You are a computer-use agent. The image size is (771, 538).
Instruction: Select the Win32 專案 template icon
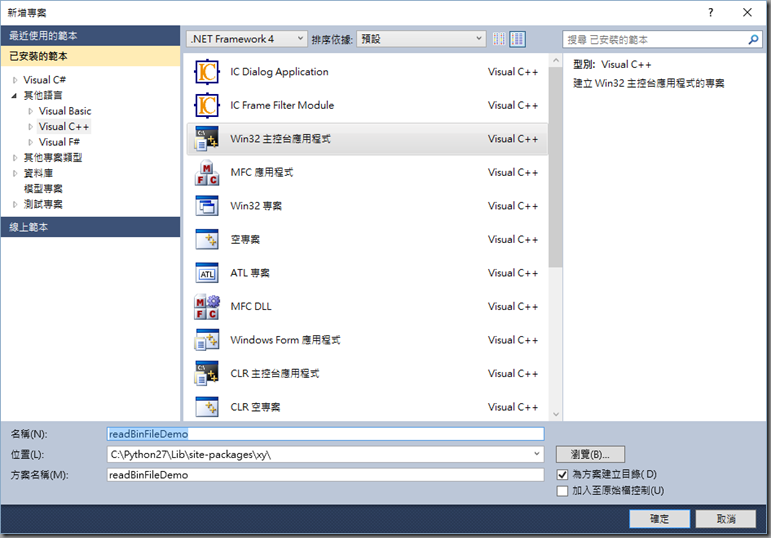click(207, 206)
